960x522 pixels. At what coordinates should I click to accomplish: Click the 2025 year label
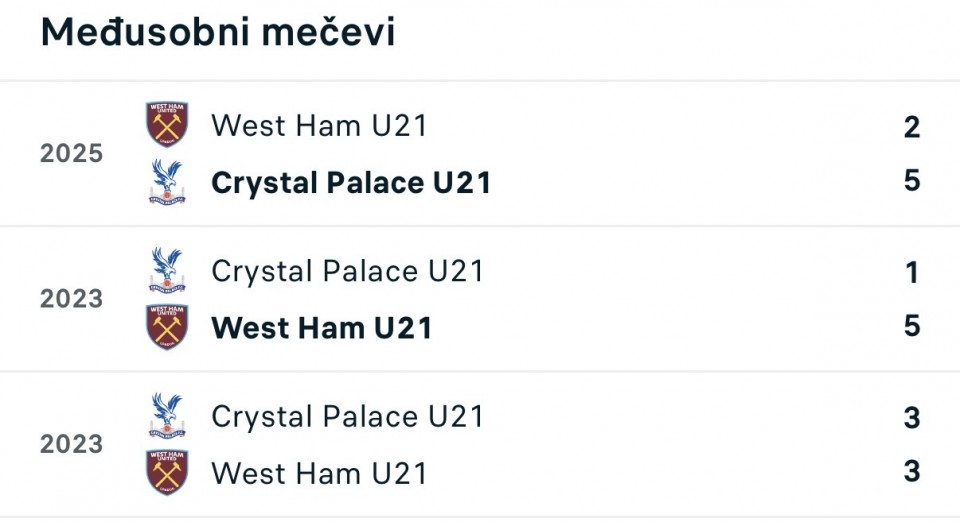click(71, 154)
